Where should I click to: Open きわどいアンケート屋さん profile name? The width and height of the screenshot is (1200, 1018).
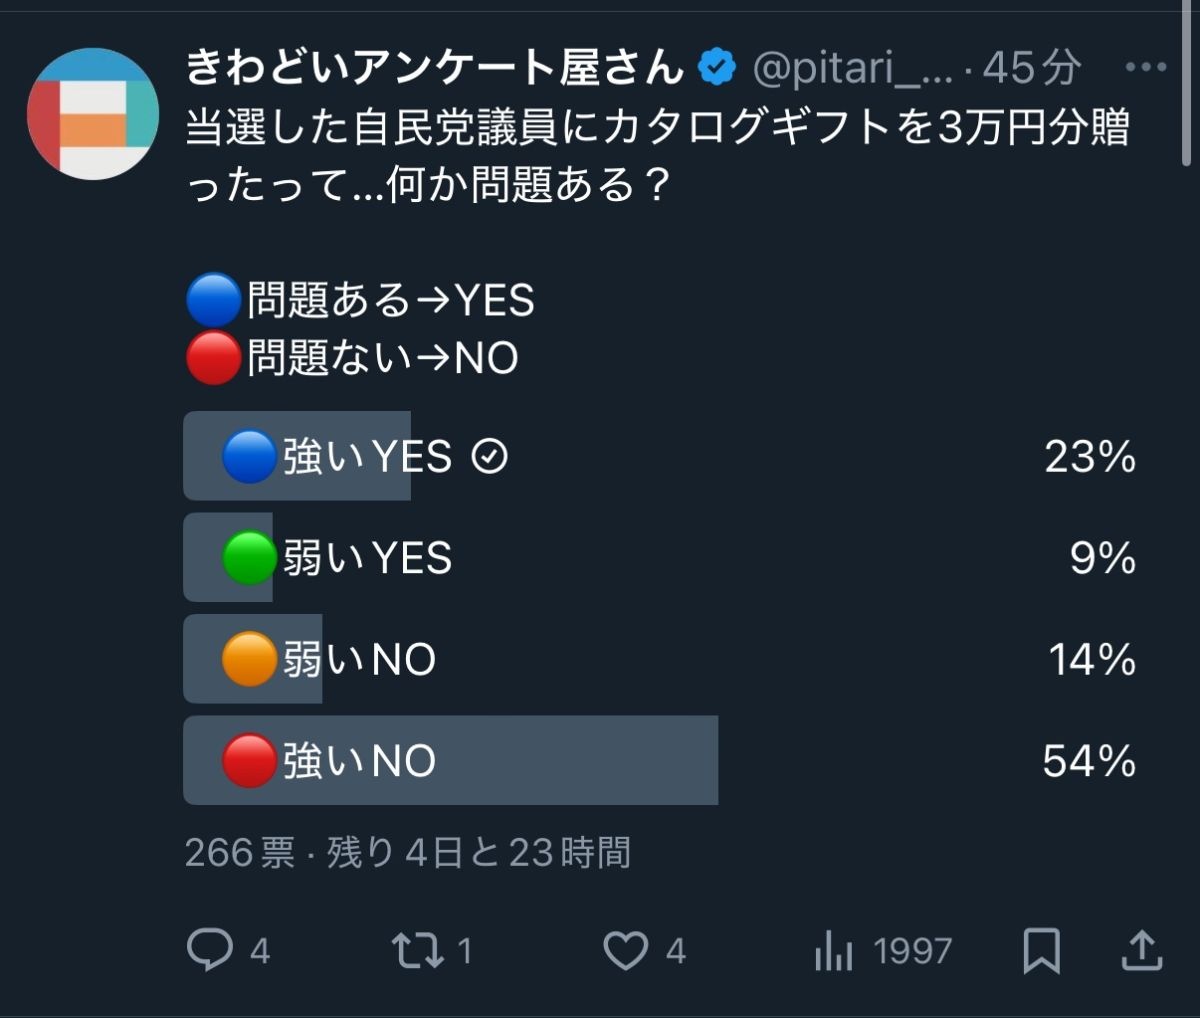click(x=435, y=68)
